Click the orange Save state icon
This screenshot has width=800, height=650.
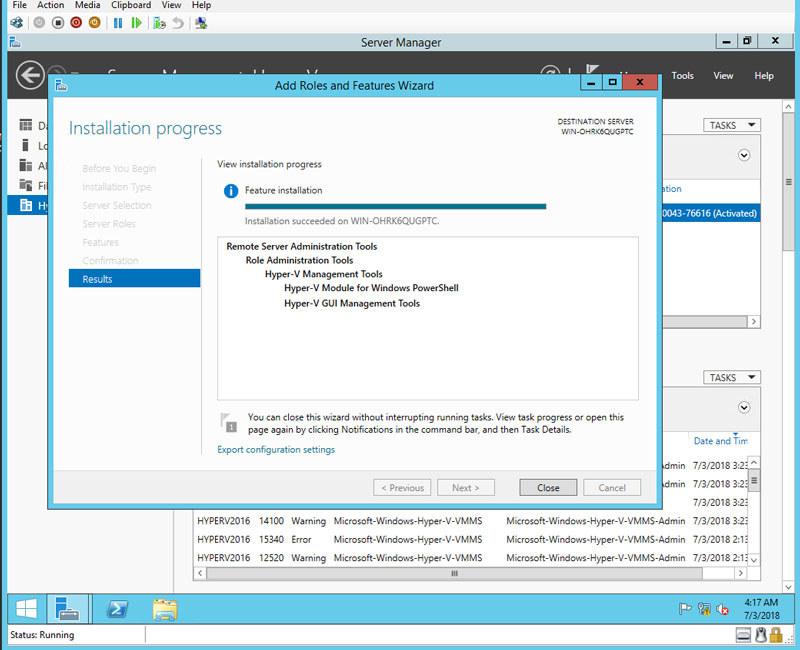click(94, 22)
